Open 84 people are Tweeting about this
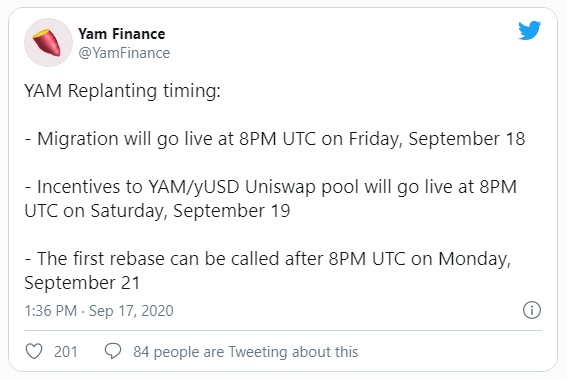Viewport: 567px width, 380px height. pyautogui.click(x=246, y=352)
